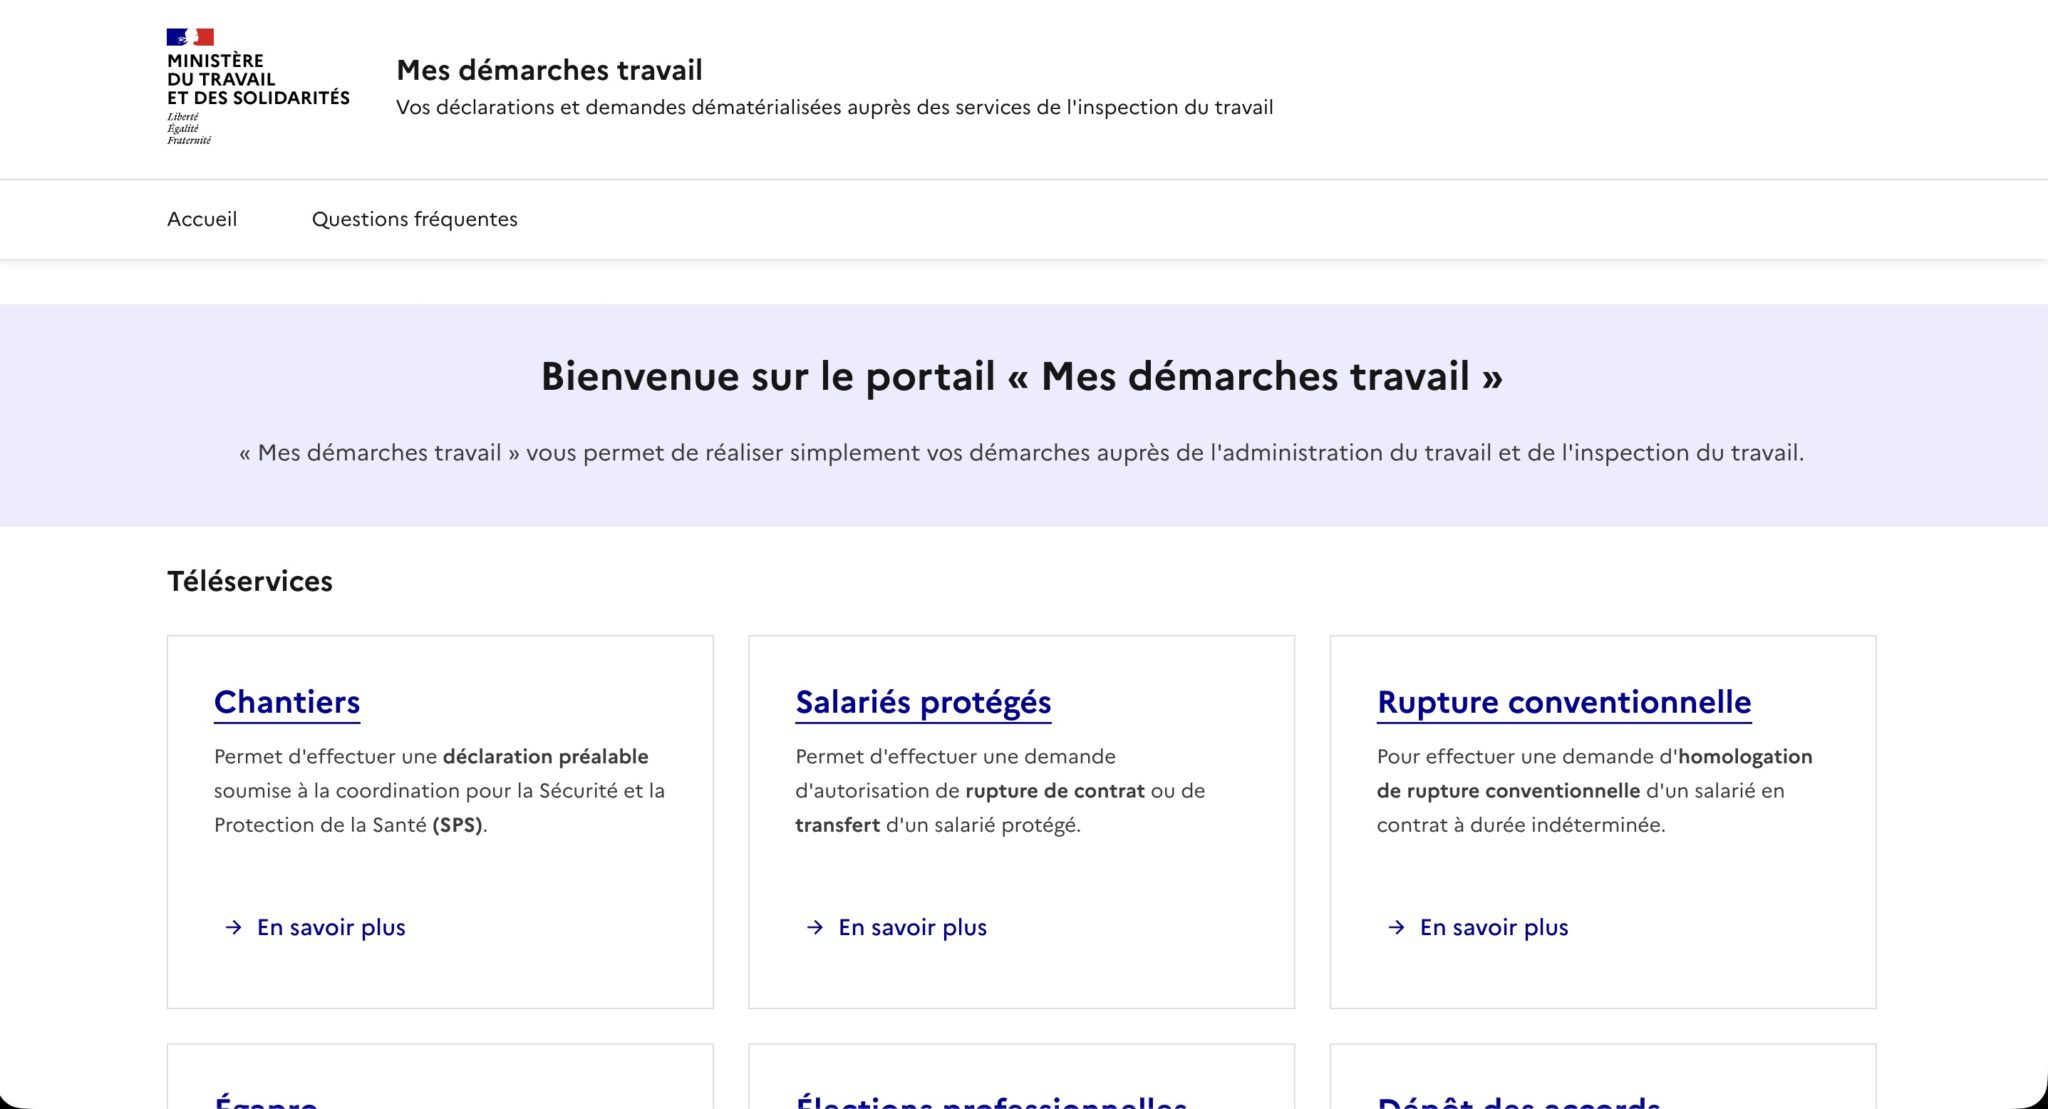Click the Téléservices section heading
Screen dimensions: 2048x1109
click(x=250, y=581)
